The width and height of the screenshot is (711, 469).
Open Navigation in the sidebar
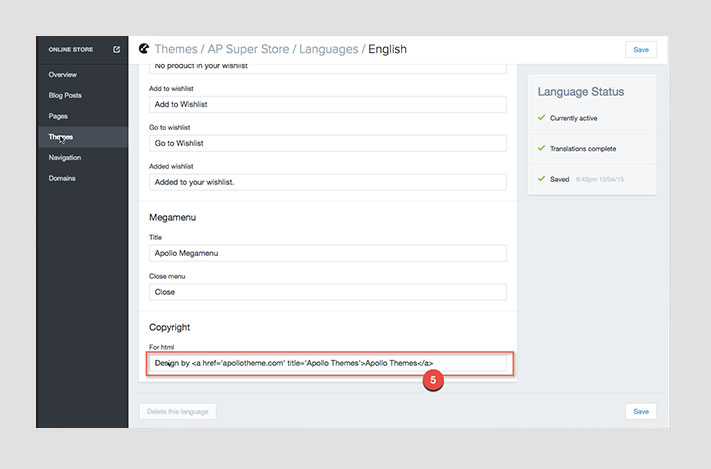click(65, 158)
